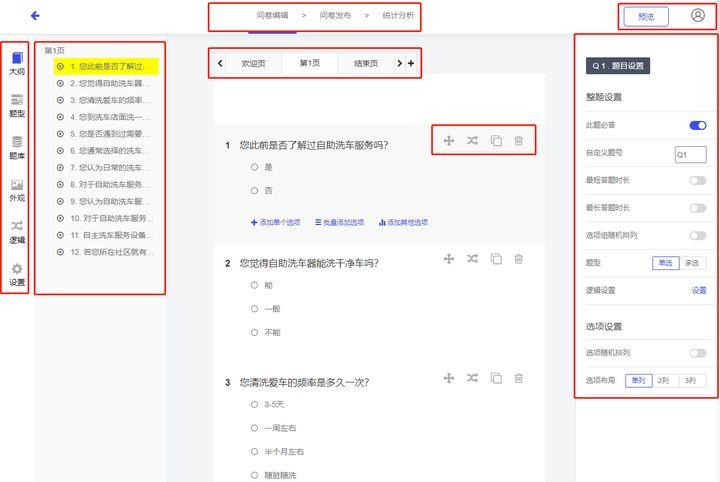Enable 最短答题时长 switch

click(x=698, y=180)
